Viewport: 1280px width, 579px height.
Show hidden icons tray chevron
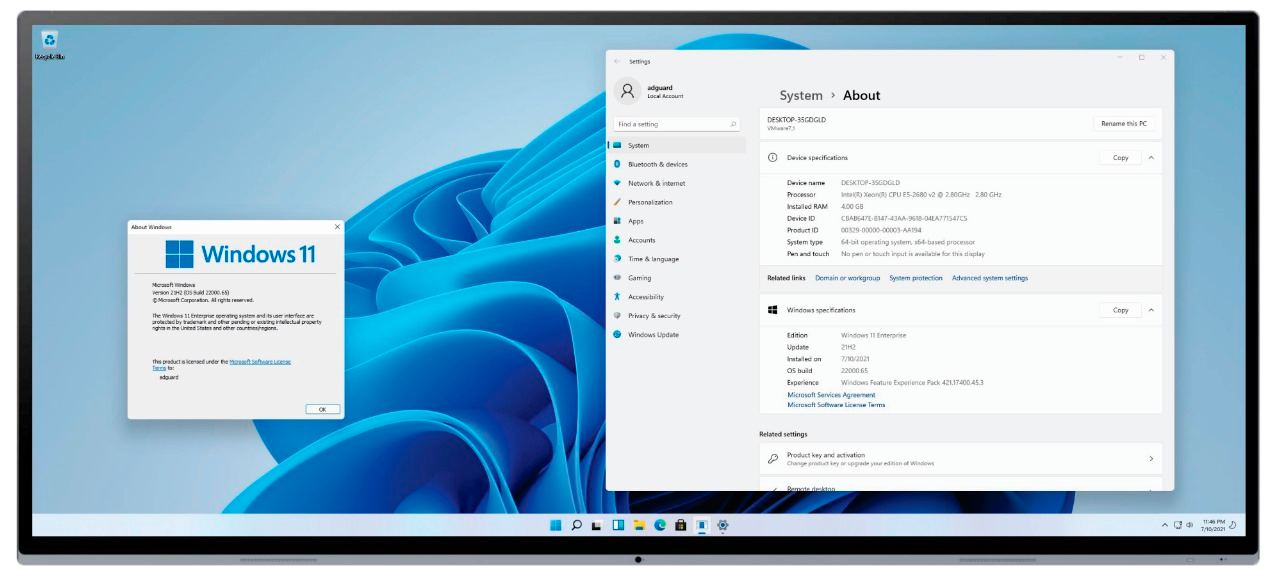coord(1164,525)
